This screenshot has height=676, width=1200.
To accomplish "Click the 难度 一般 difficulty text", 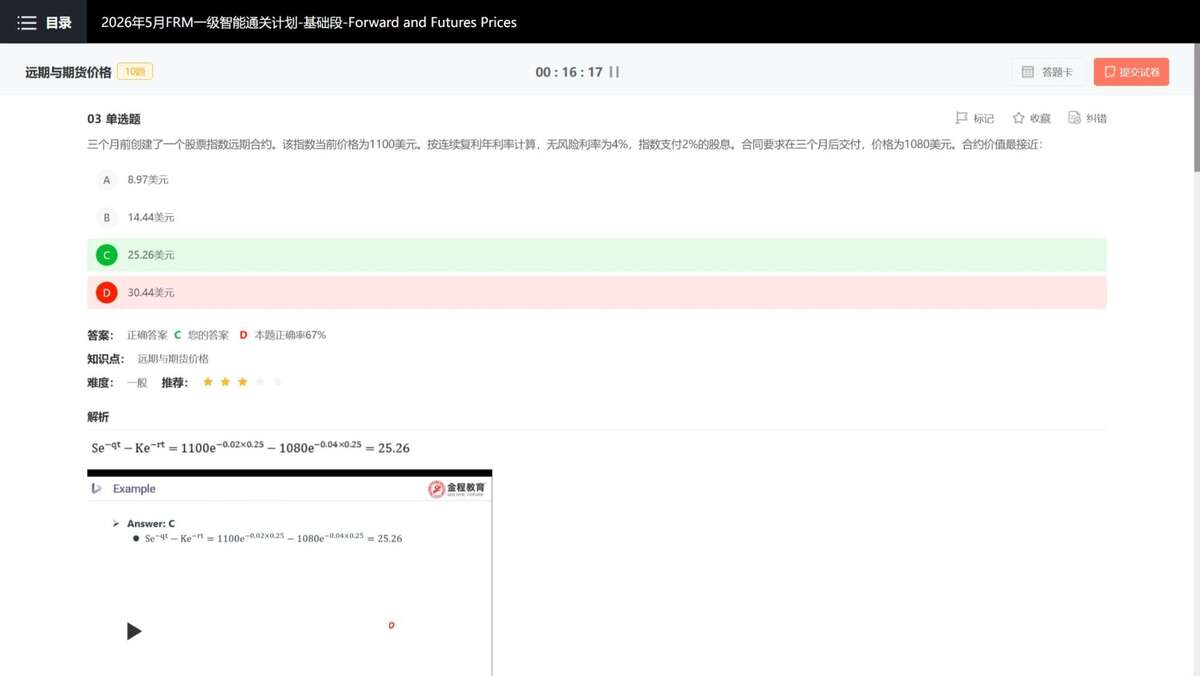I will click(117, 382).
